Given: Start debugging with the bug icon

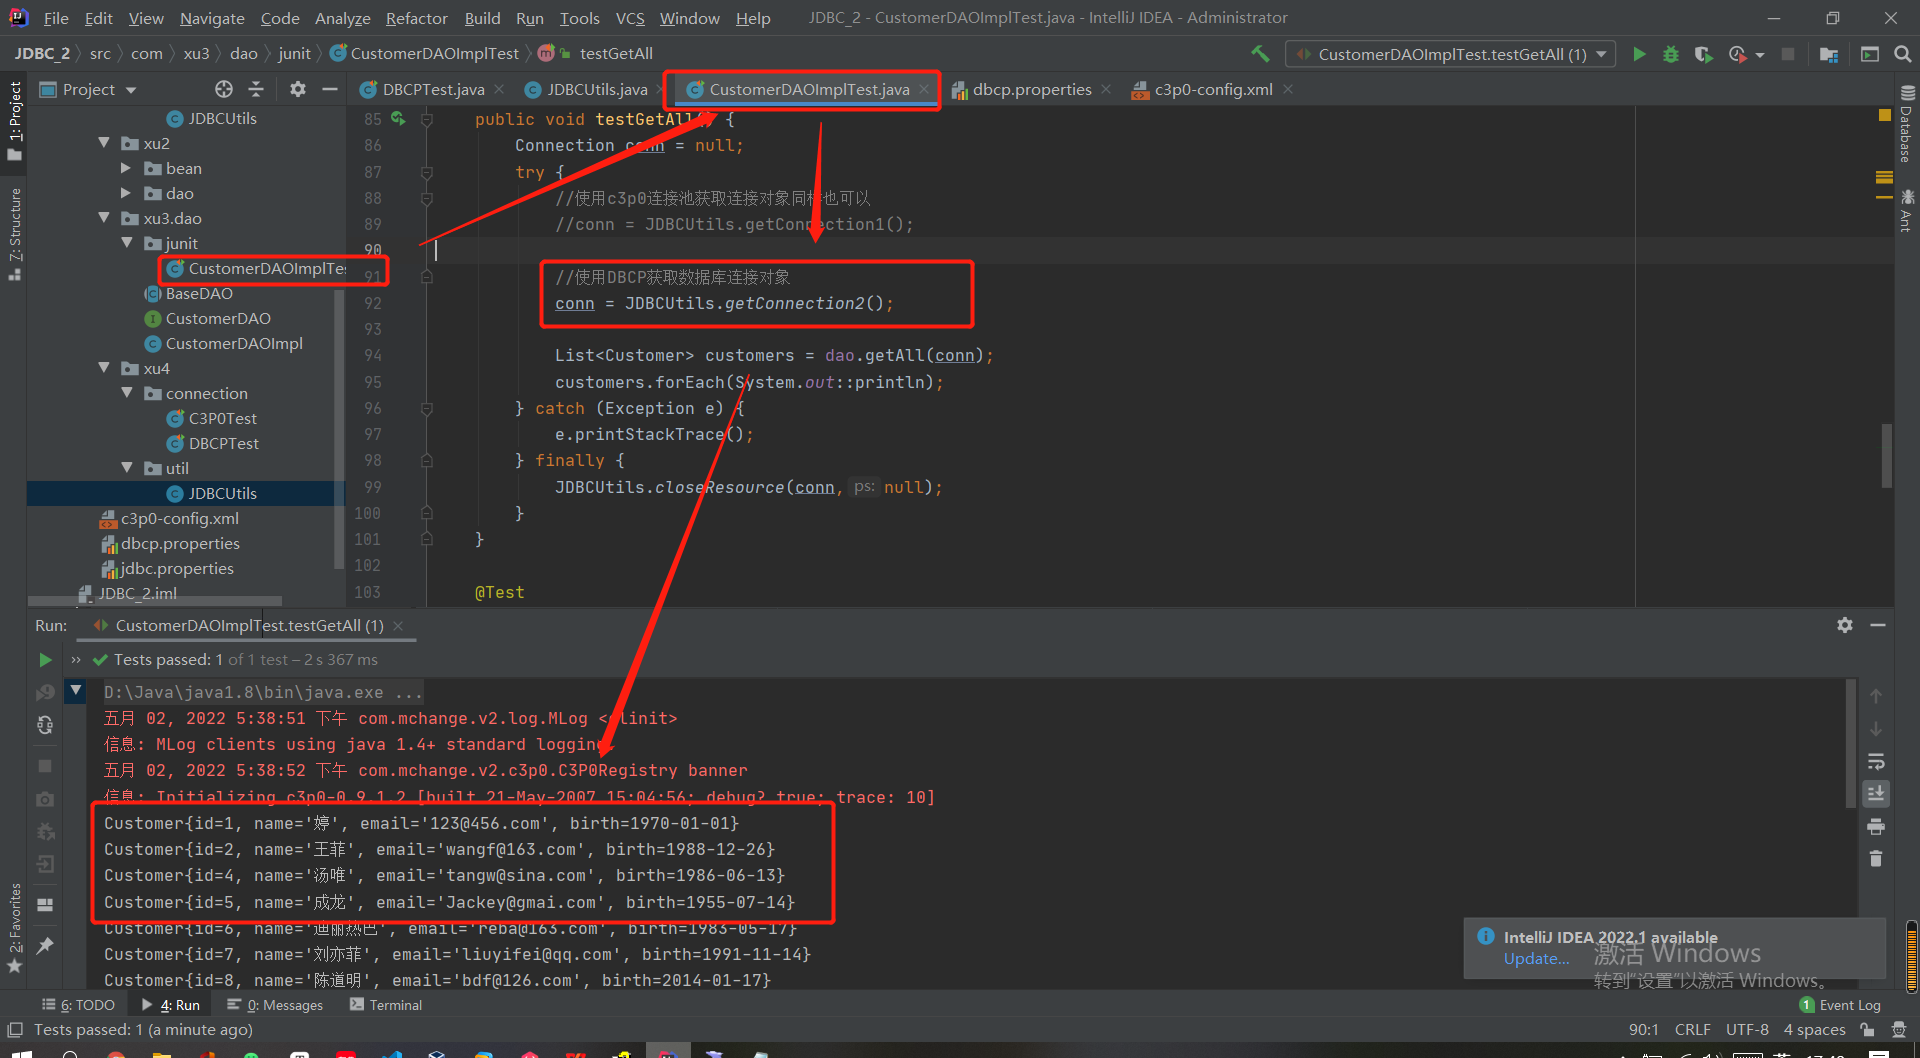Looking at the screenshot, I should pyautogui.click(x=1671, y=54).
